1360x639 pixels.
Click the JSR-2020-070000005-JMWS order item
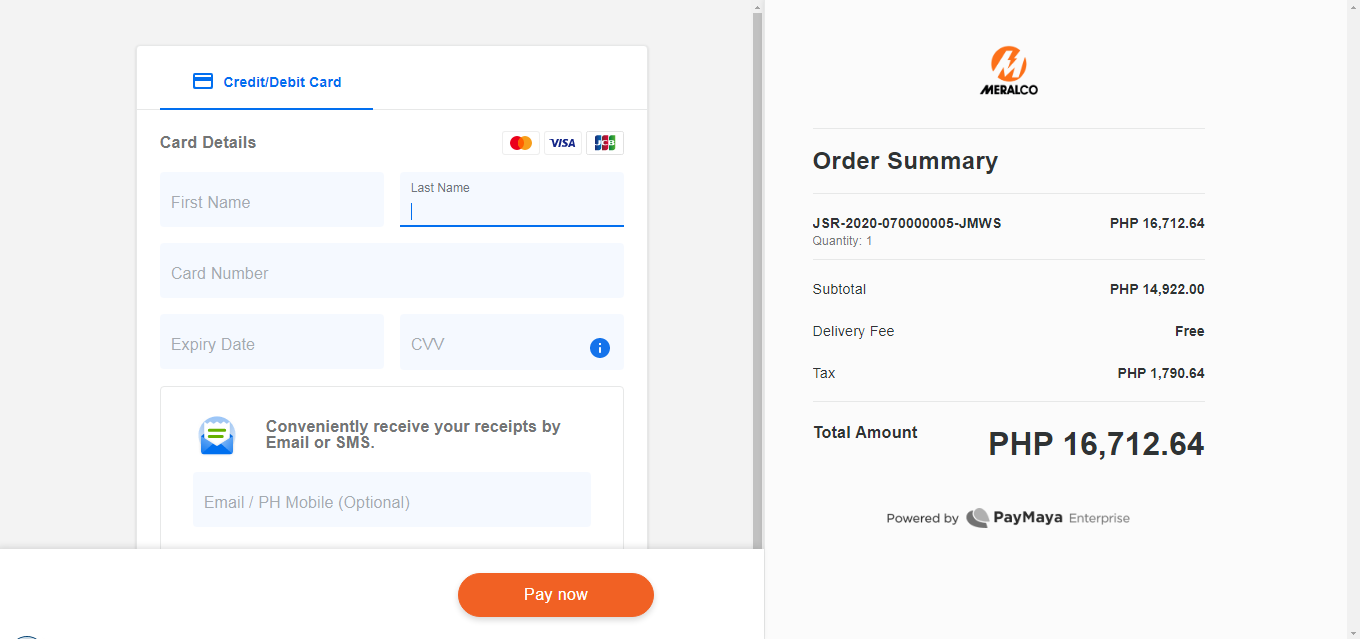(907, 224)
